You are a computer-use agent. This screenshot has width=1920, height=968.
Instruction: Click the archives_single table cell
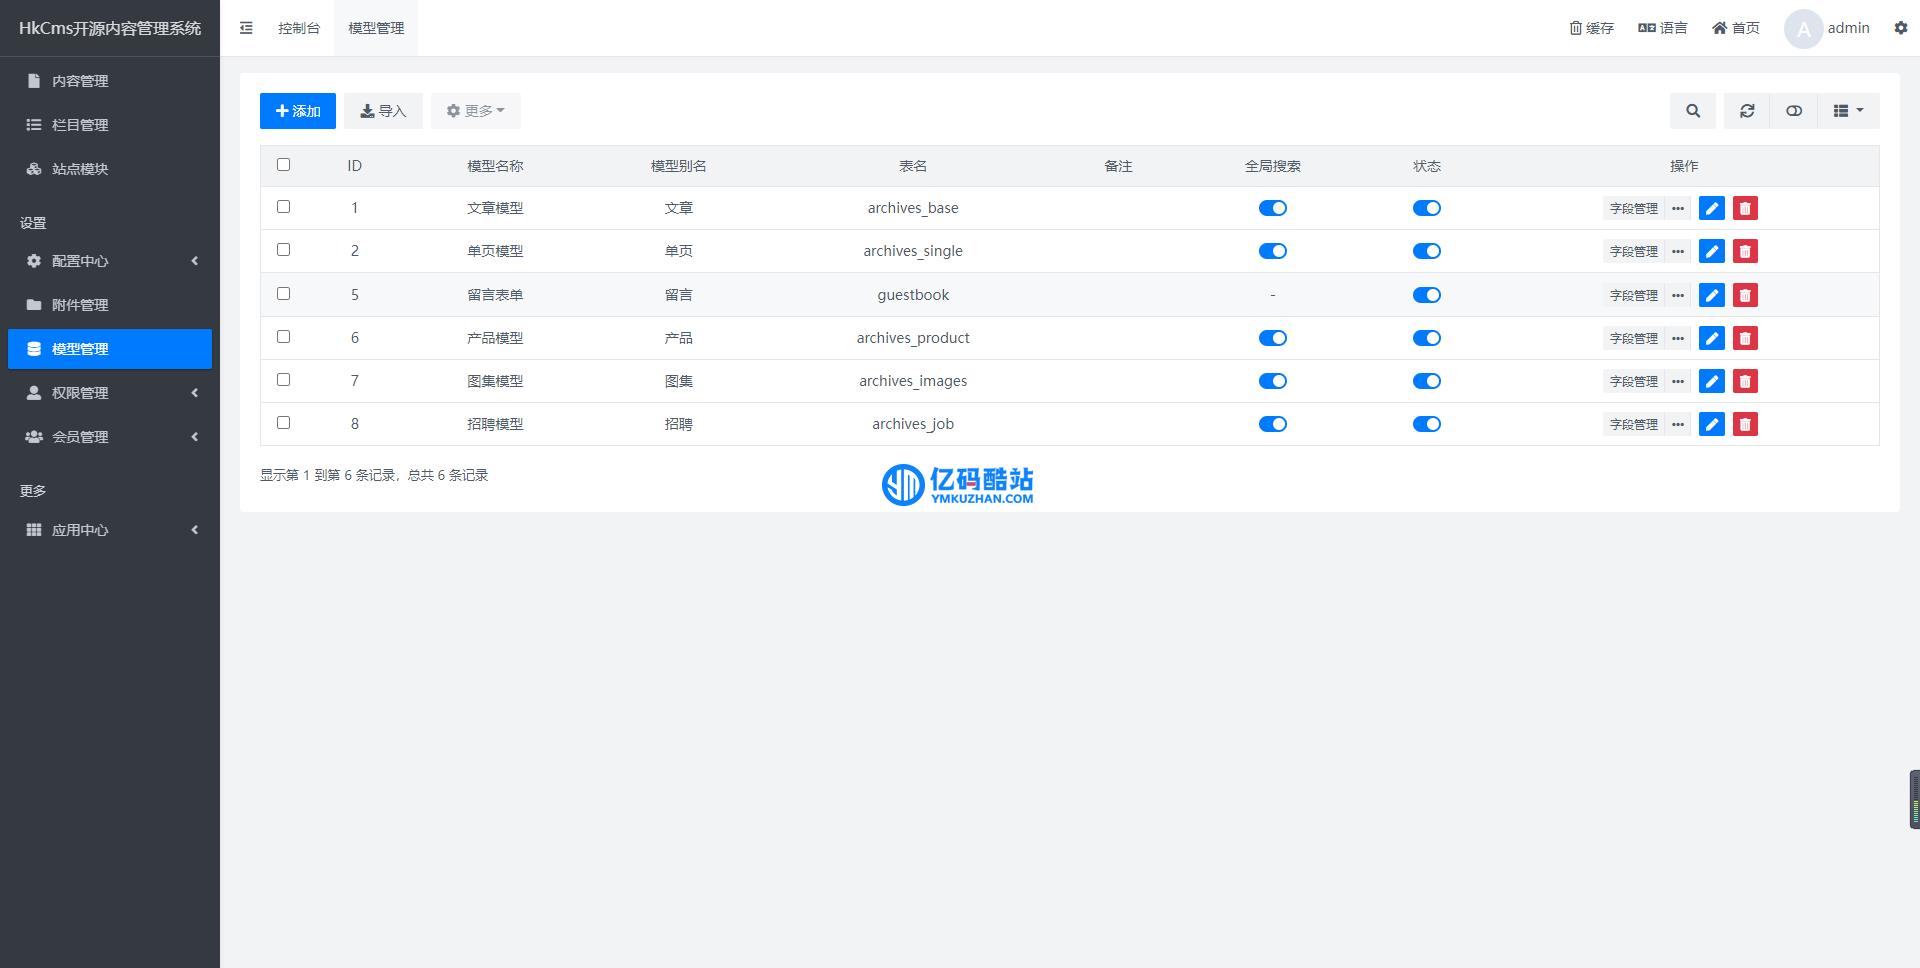pyautogui.click(x=913, y=251)
